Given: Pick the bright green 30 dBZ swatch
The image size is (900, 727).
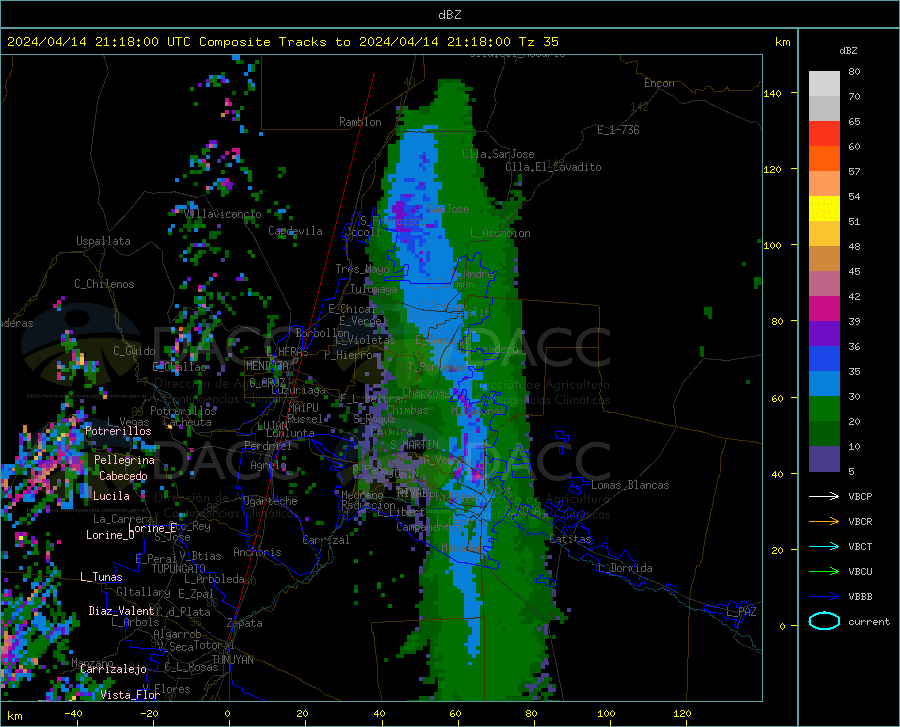Looking at the screenshot, I should [x=824, y=409].
